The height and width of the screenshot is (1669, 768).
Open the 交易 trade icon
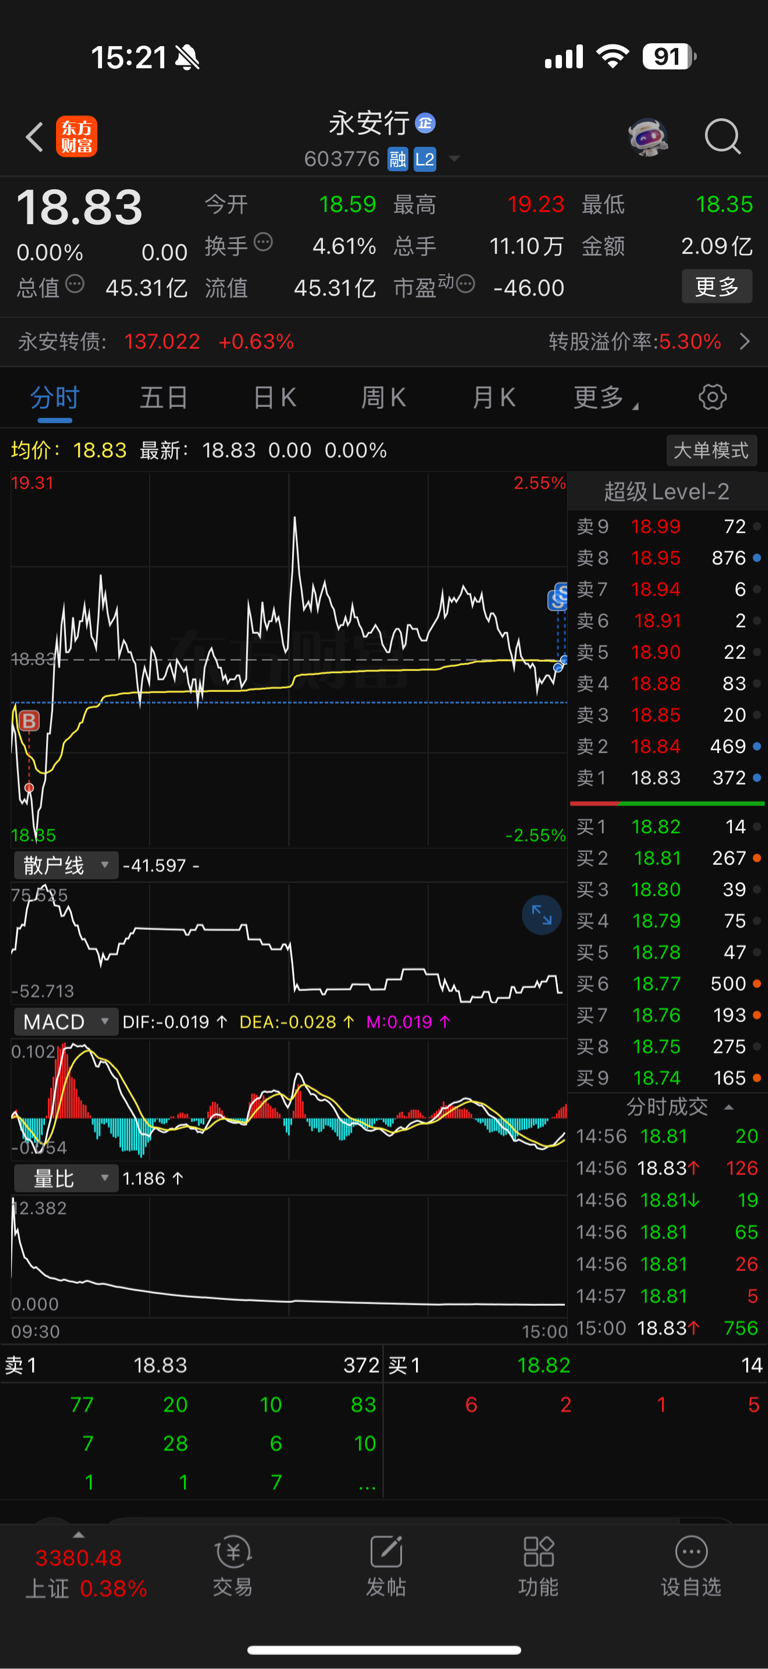[x=232, y=1566]
